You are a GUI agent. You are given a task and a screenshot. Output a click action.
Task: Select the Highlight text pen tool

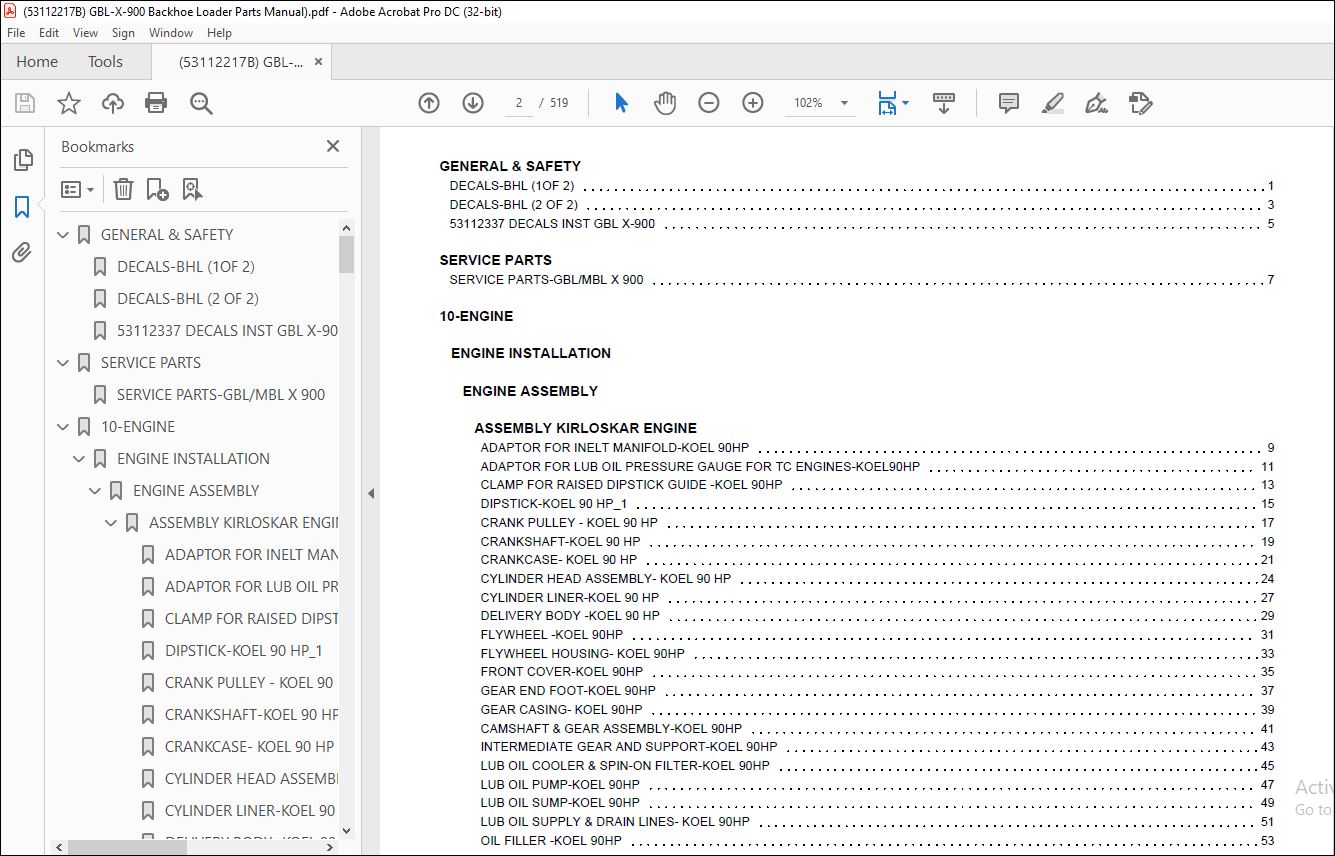[x=1052, y=103]
